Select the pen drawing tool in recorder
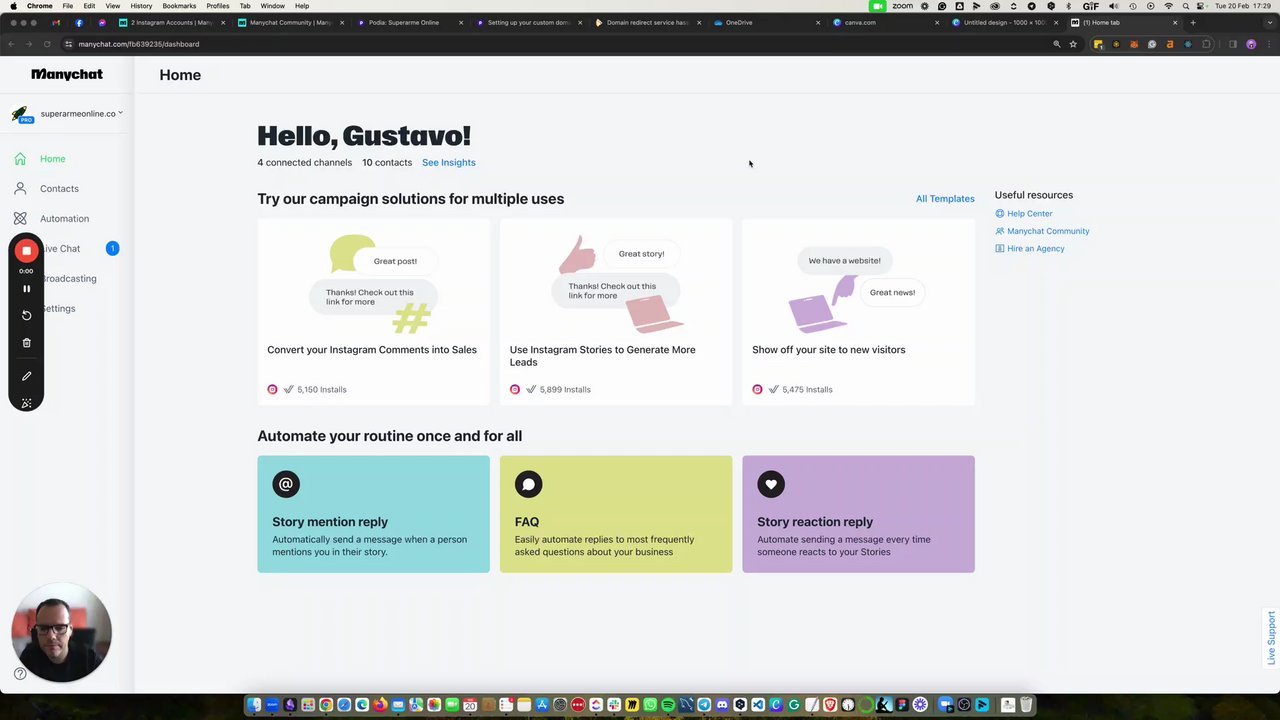Viewport: 1280px width, 720px height. pyautogui.click(x=27, y=377)
